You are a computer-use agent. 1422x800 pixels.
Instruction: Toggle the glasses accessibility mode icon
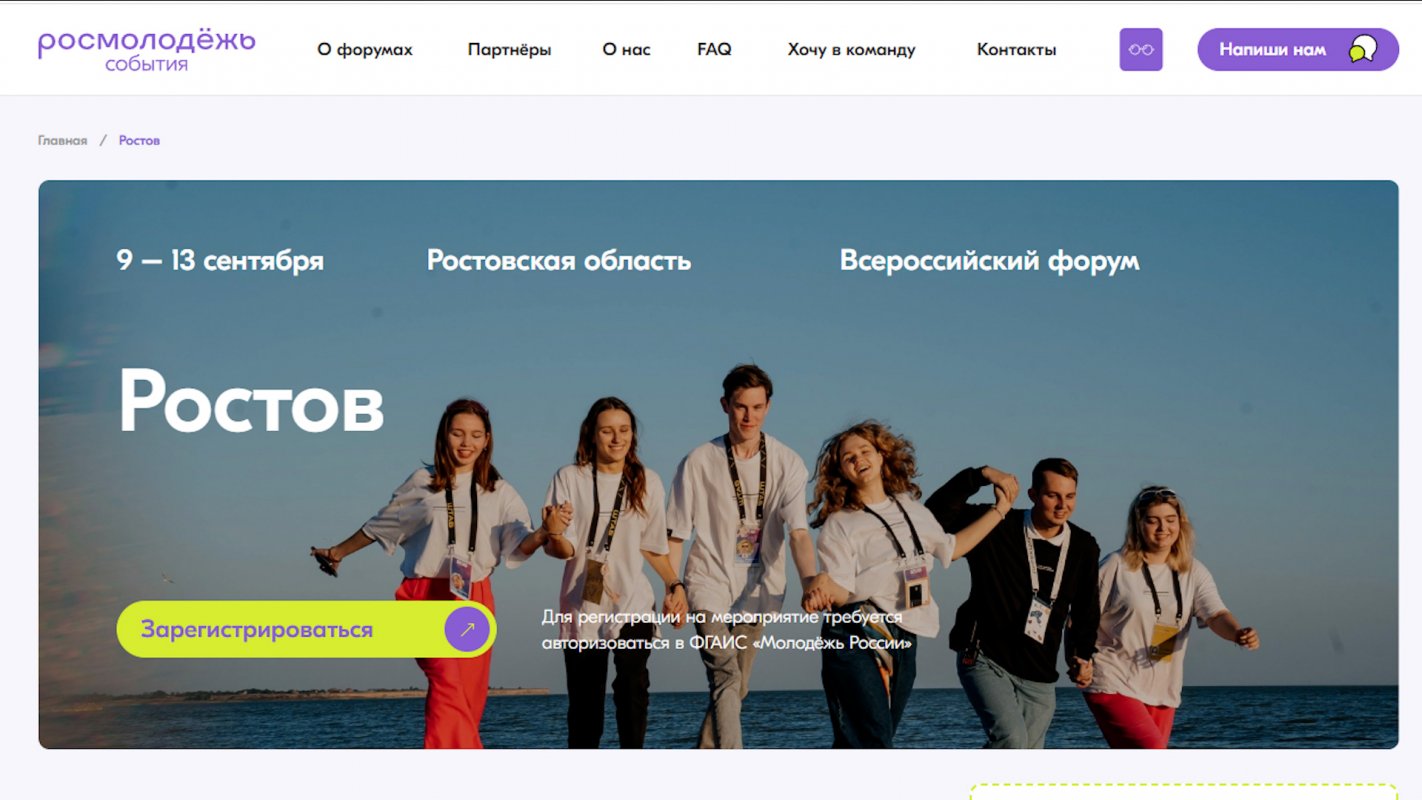click(1140, 50)
